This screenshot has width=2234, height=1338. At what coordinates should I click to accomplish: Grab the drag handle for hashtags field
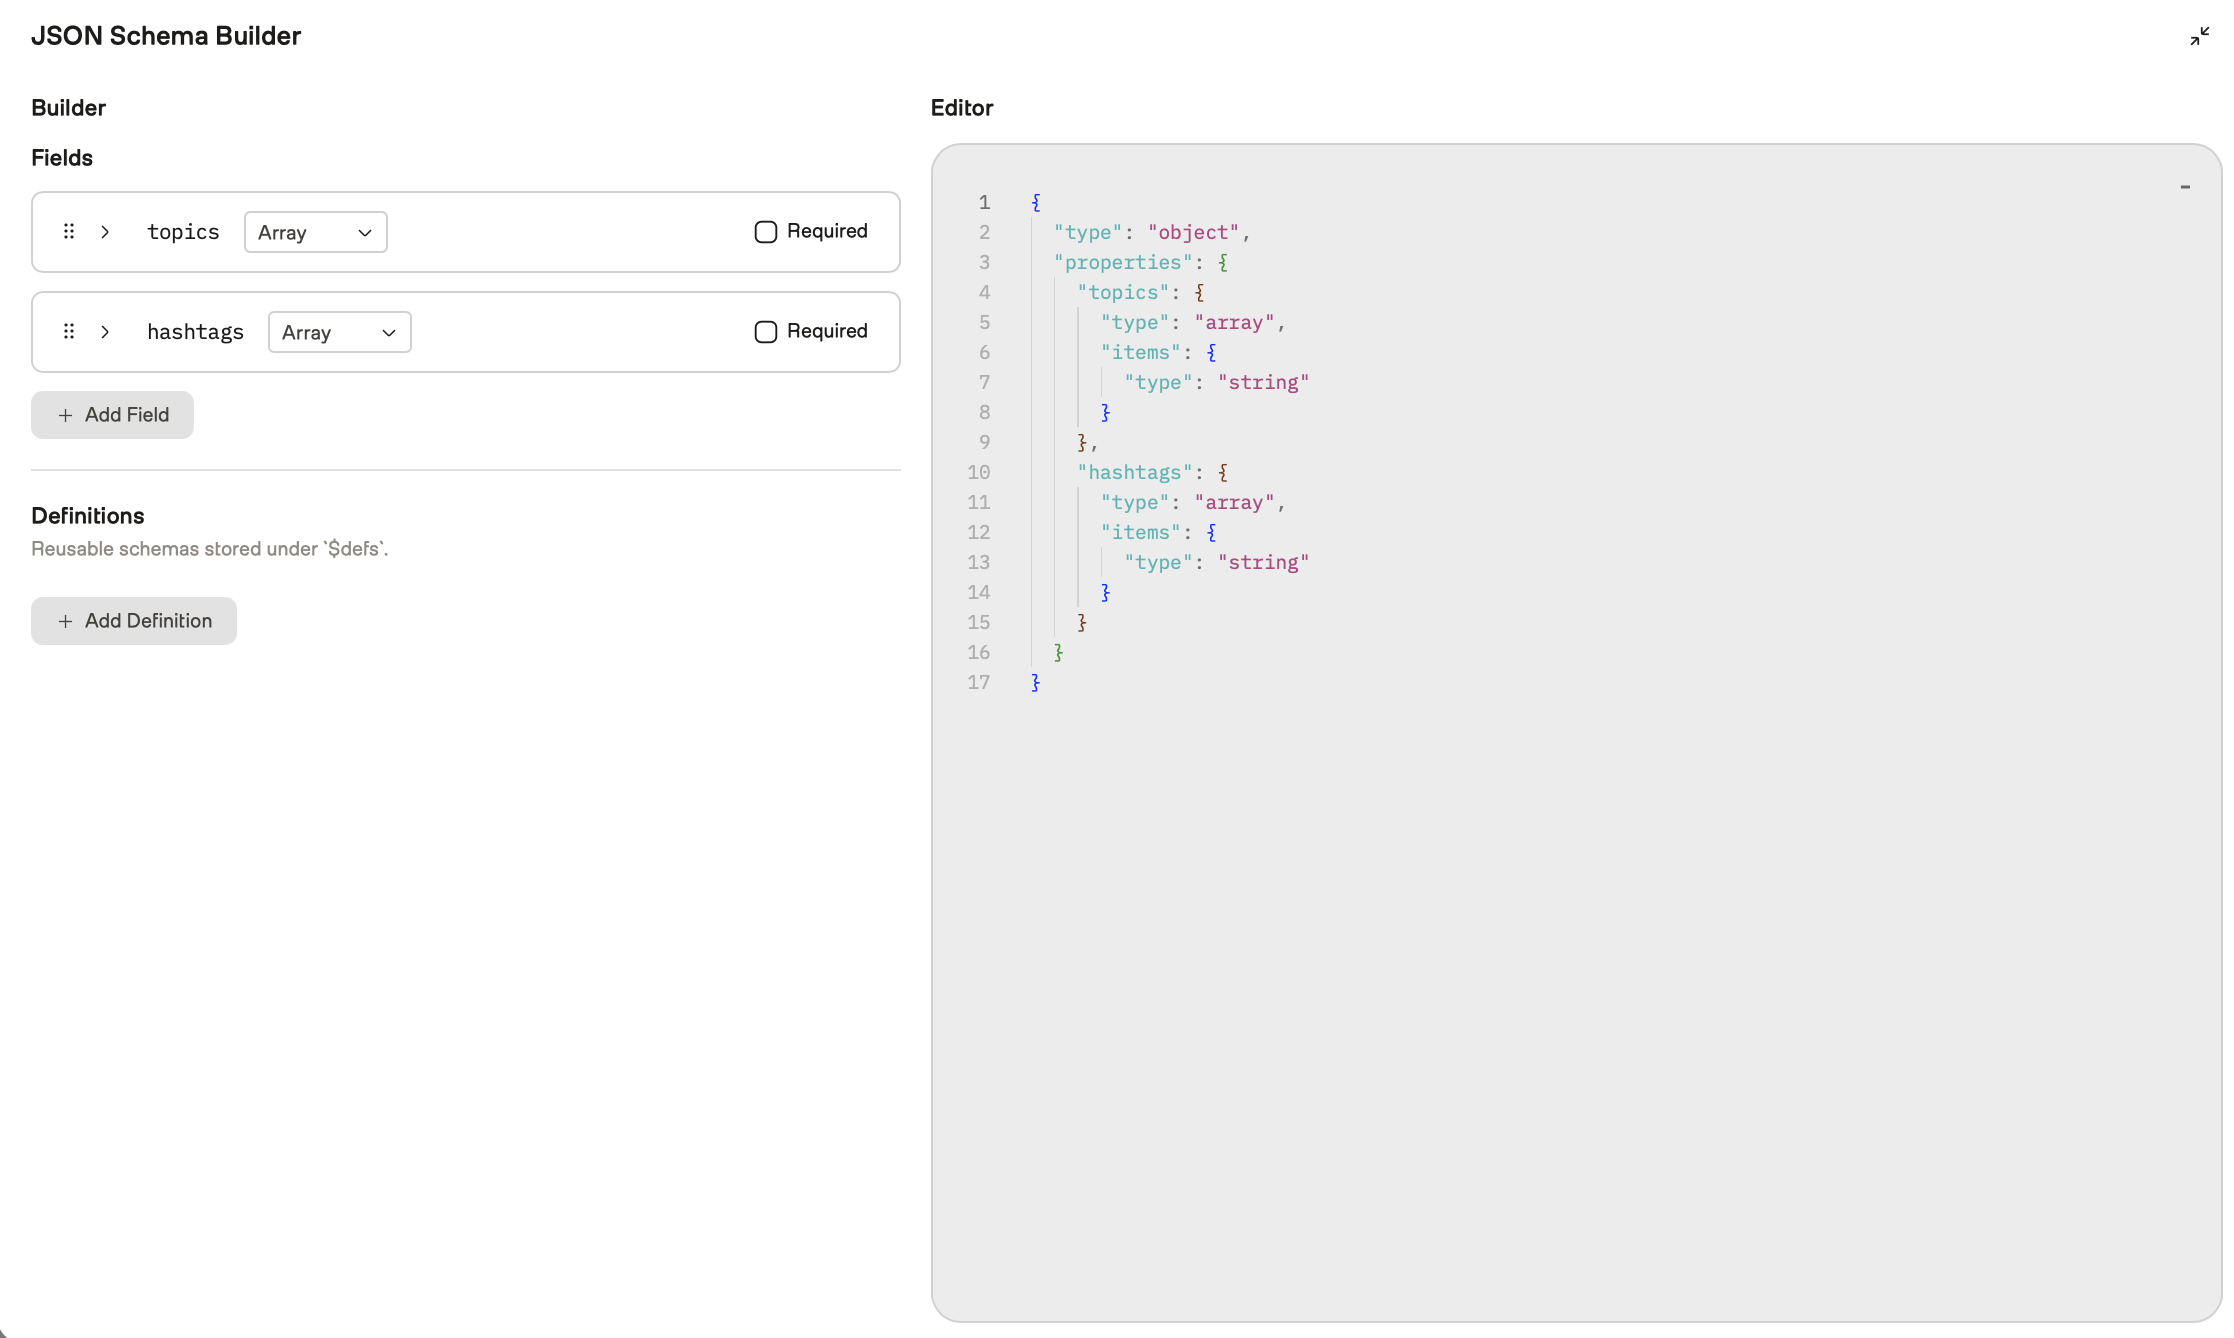(69, 332)
